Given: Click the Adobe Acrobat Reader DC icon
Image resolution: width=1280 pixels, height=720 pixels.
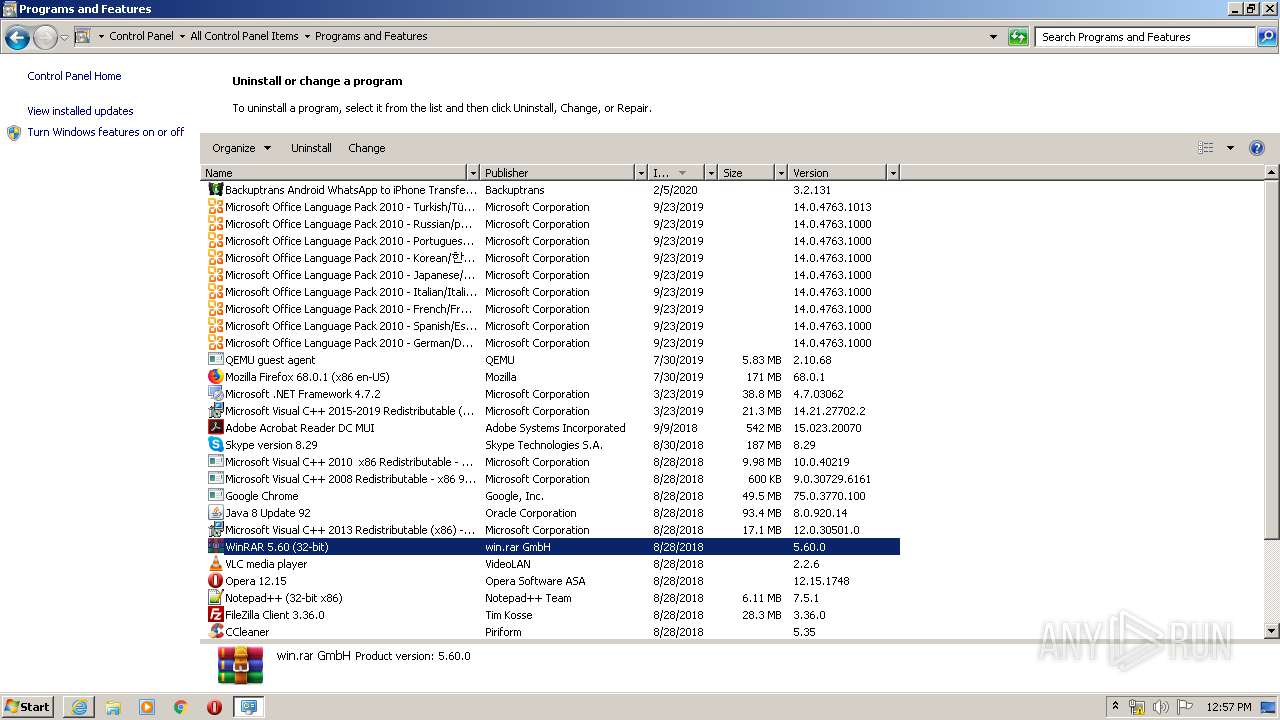Looking at the screenshot, I should [215, 428].
